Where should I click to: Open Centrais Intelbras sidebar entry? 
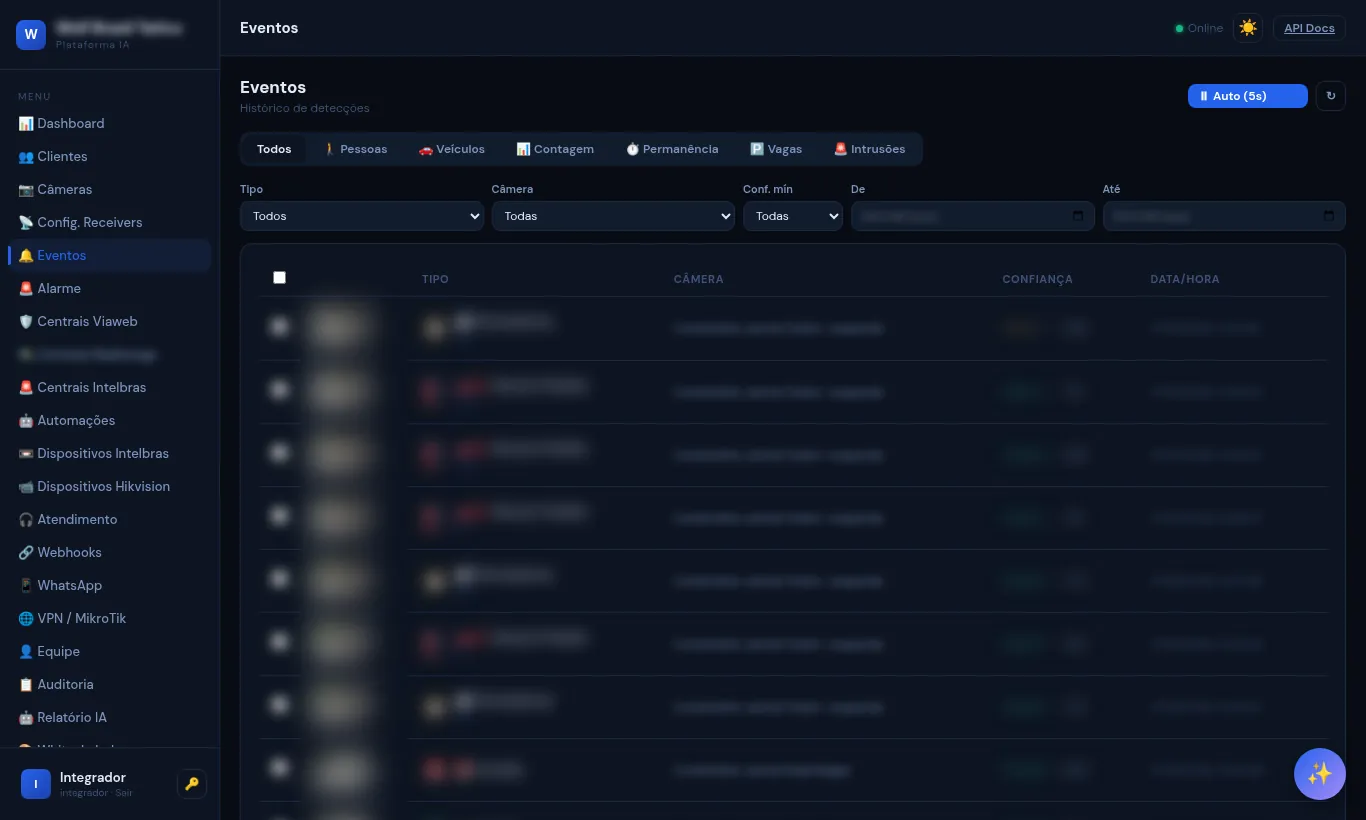[x=110, y=387]
